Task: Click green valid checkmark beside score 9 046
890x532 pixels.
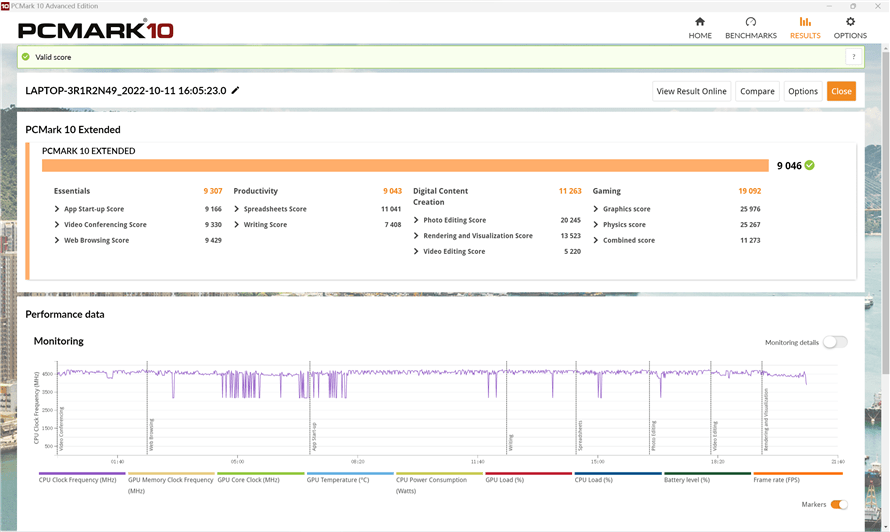Action: coord(809,165)
